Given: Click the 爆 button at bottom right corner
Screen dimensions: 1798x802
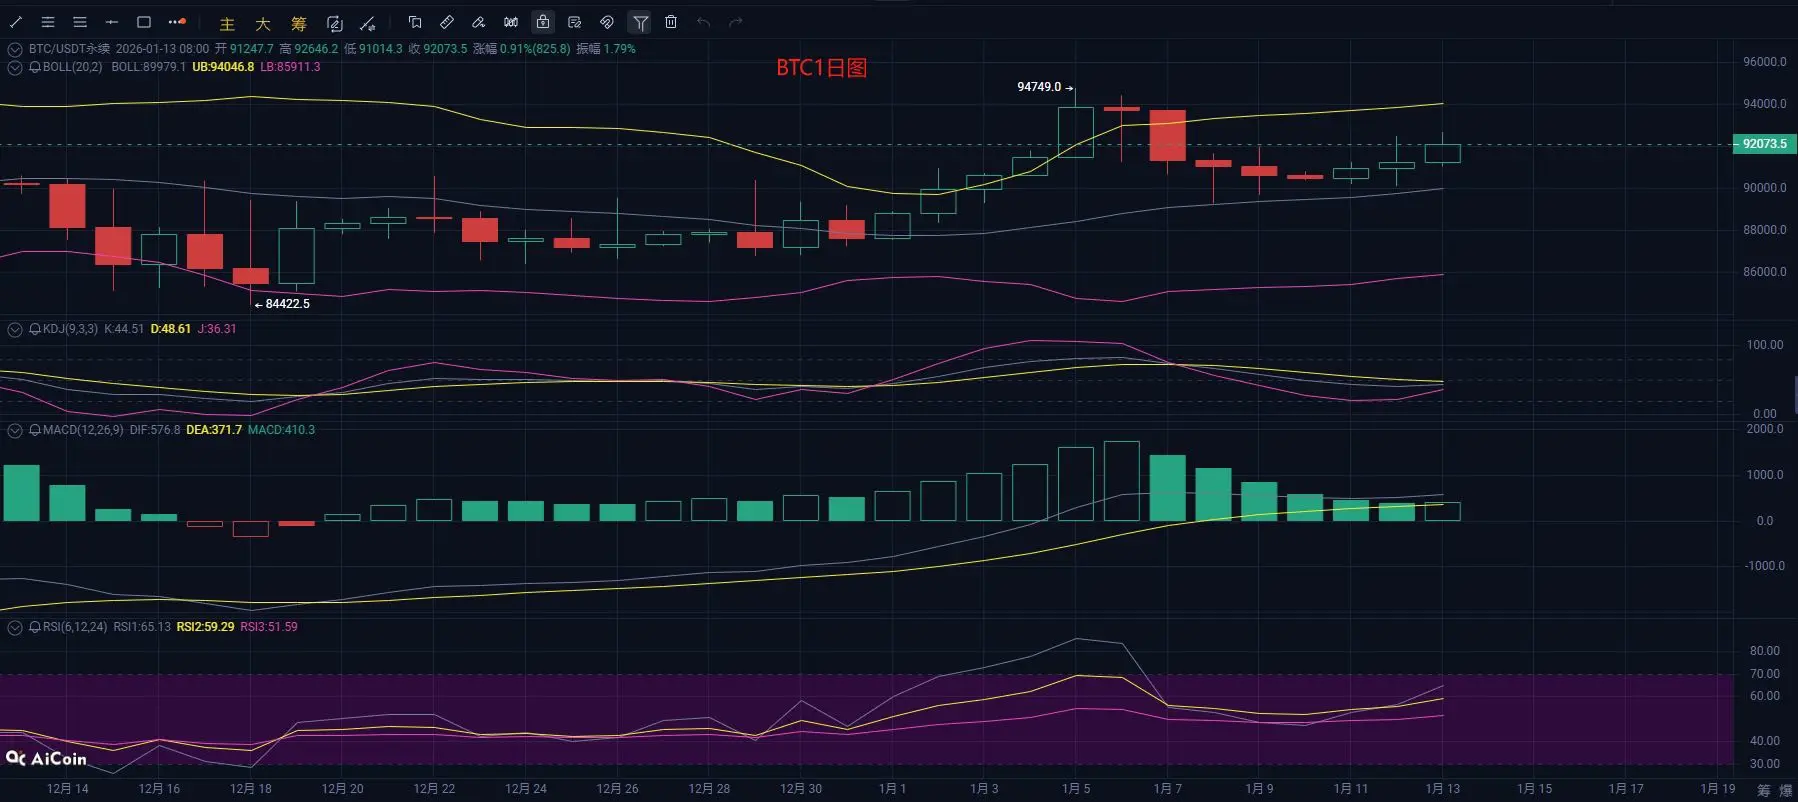Looking at the screenshot, I should pos(1786,790).
